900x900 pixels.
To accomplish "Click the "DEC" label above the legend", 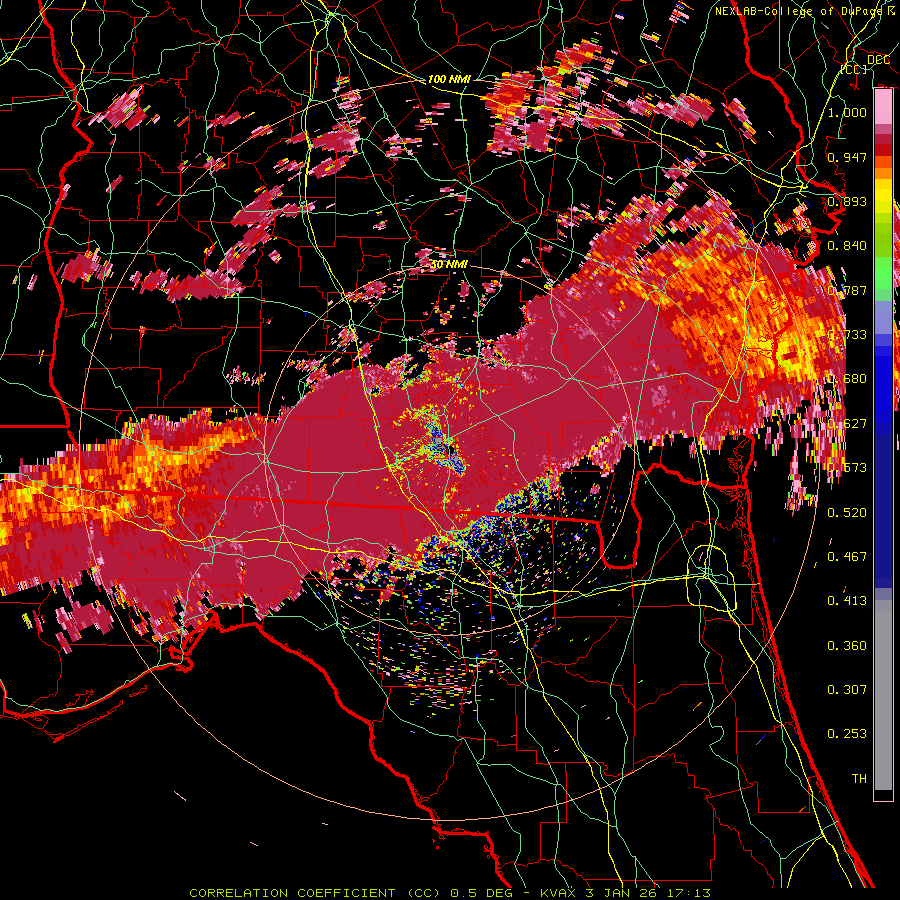I will click(878, 60).
